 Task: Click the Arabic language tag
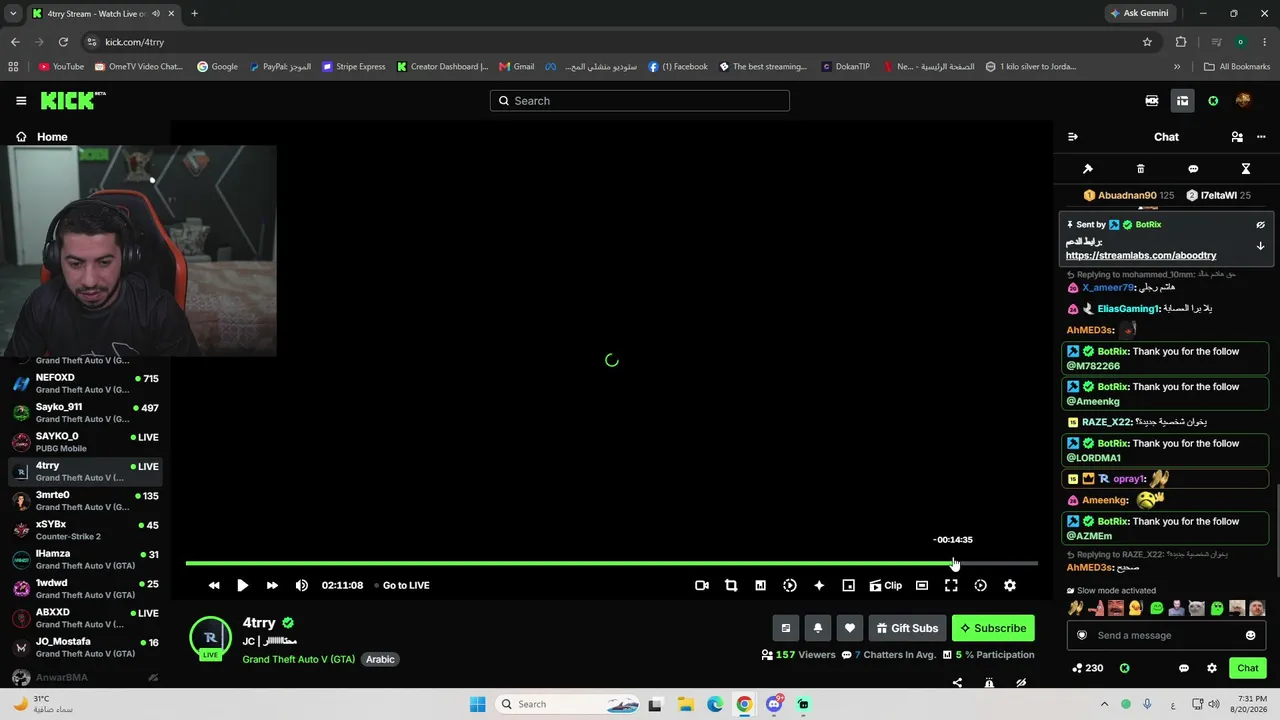[x=380, y=659]
